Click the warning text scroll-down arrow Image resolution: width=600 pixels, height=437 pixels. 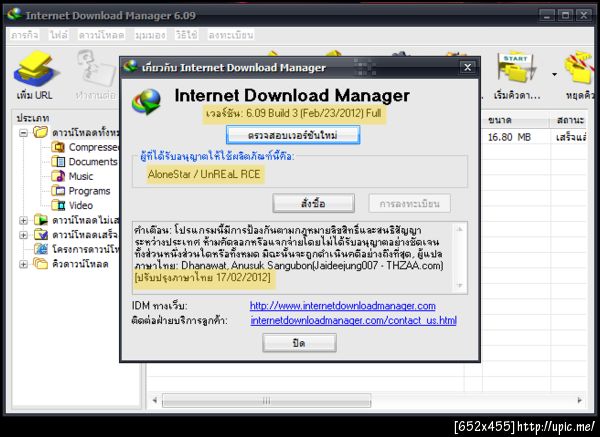point(460,285)
